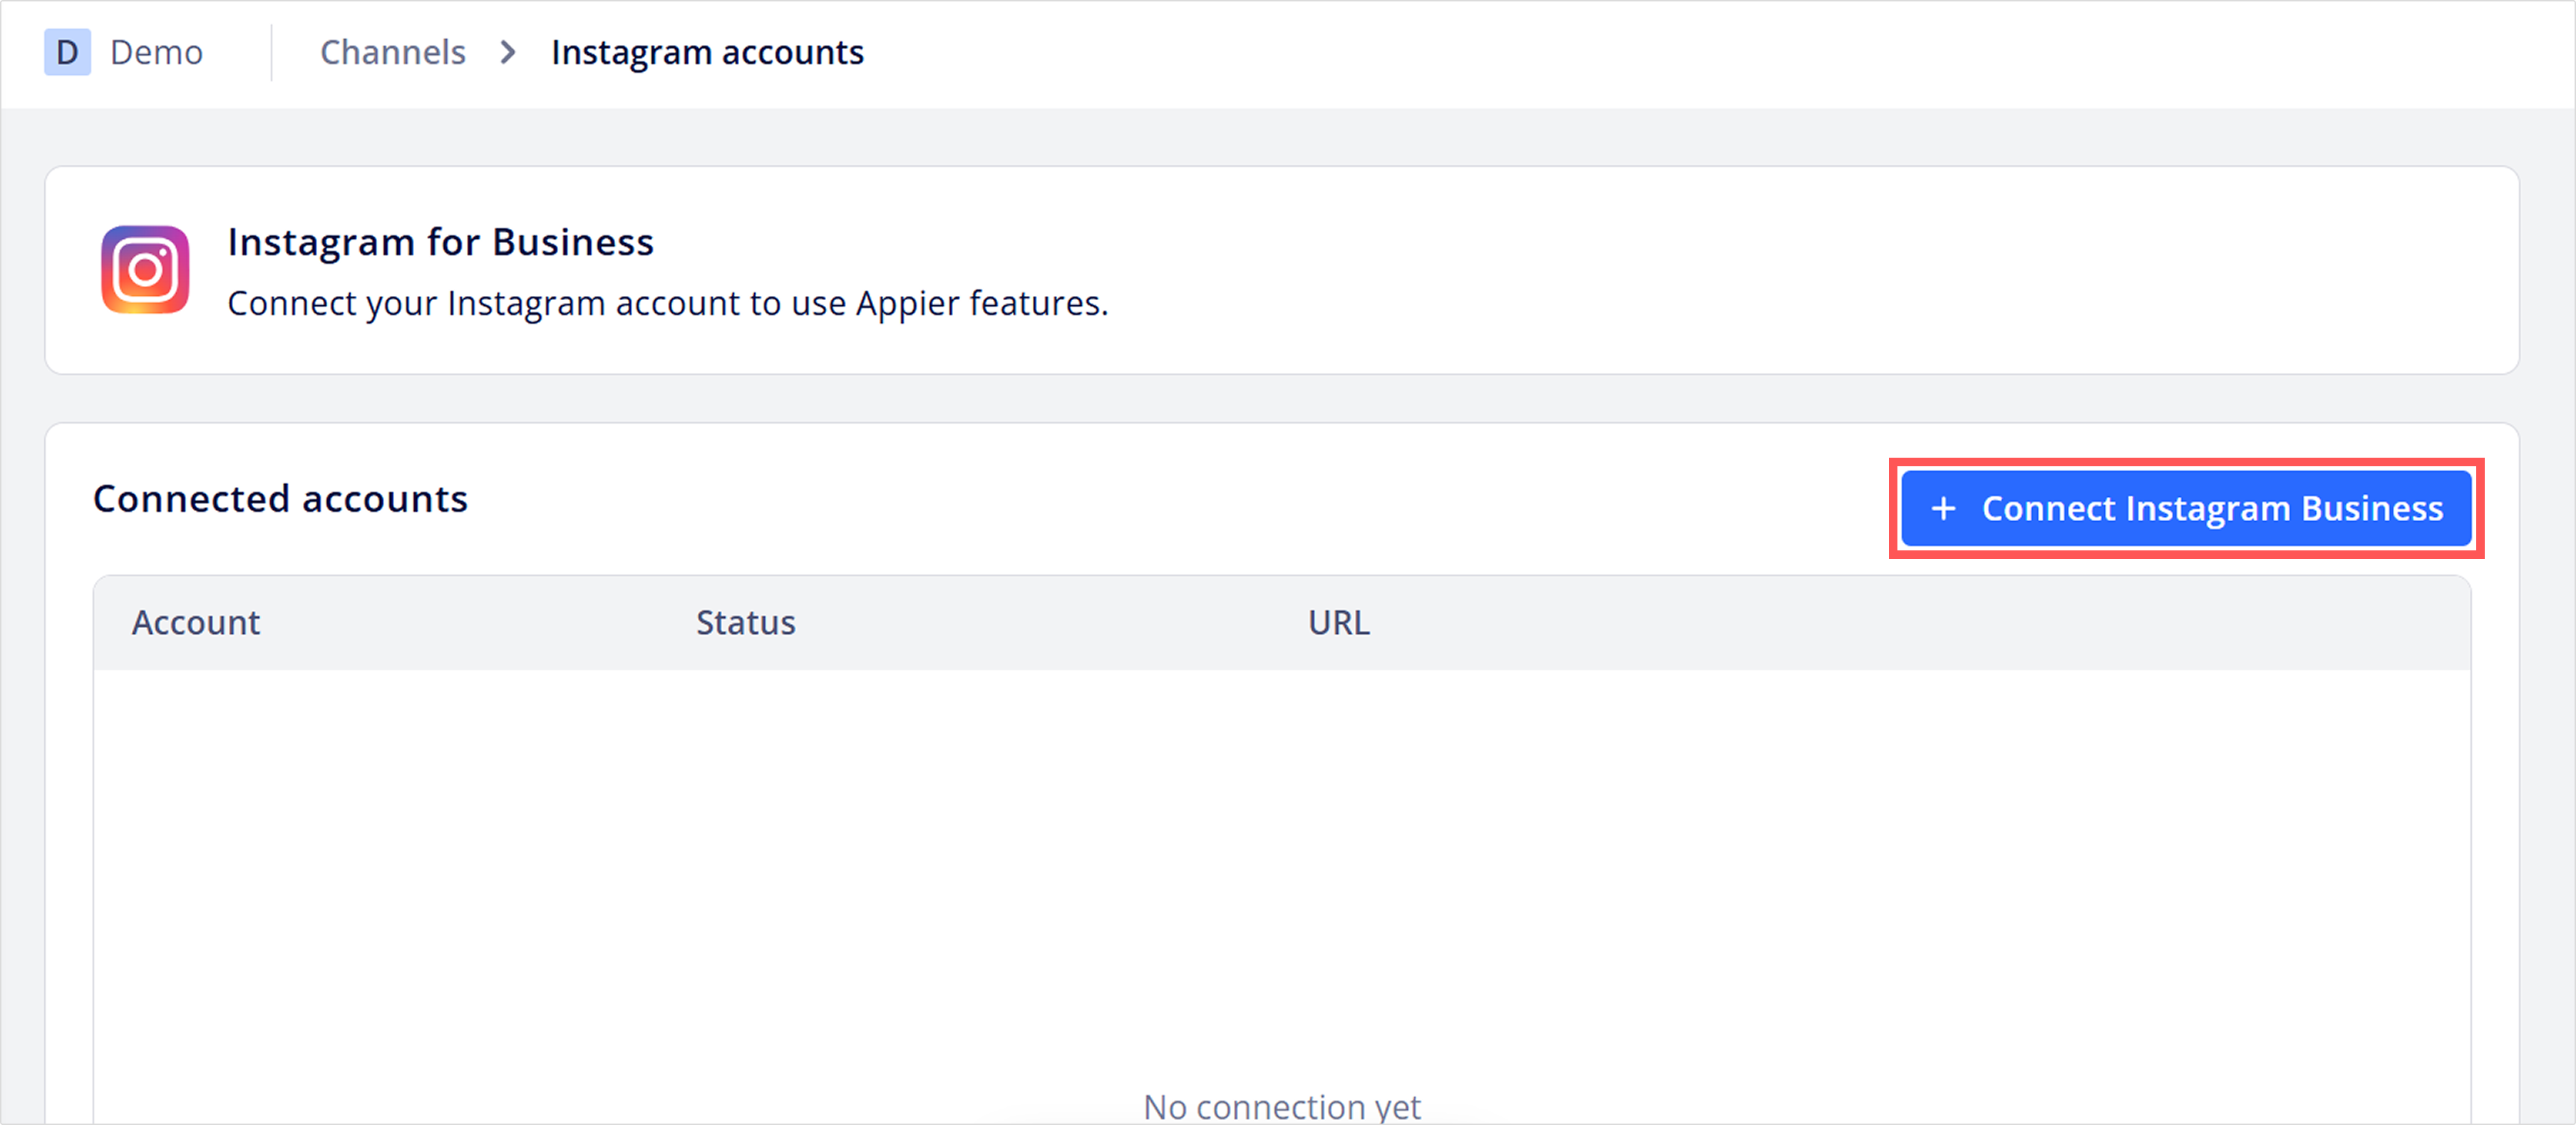Click the plus icon in Connect button

1943,509
